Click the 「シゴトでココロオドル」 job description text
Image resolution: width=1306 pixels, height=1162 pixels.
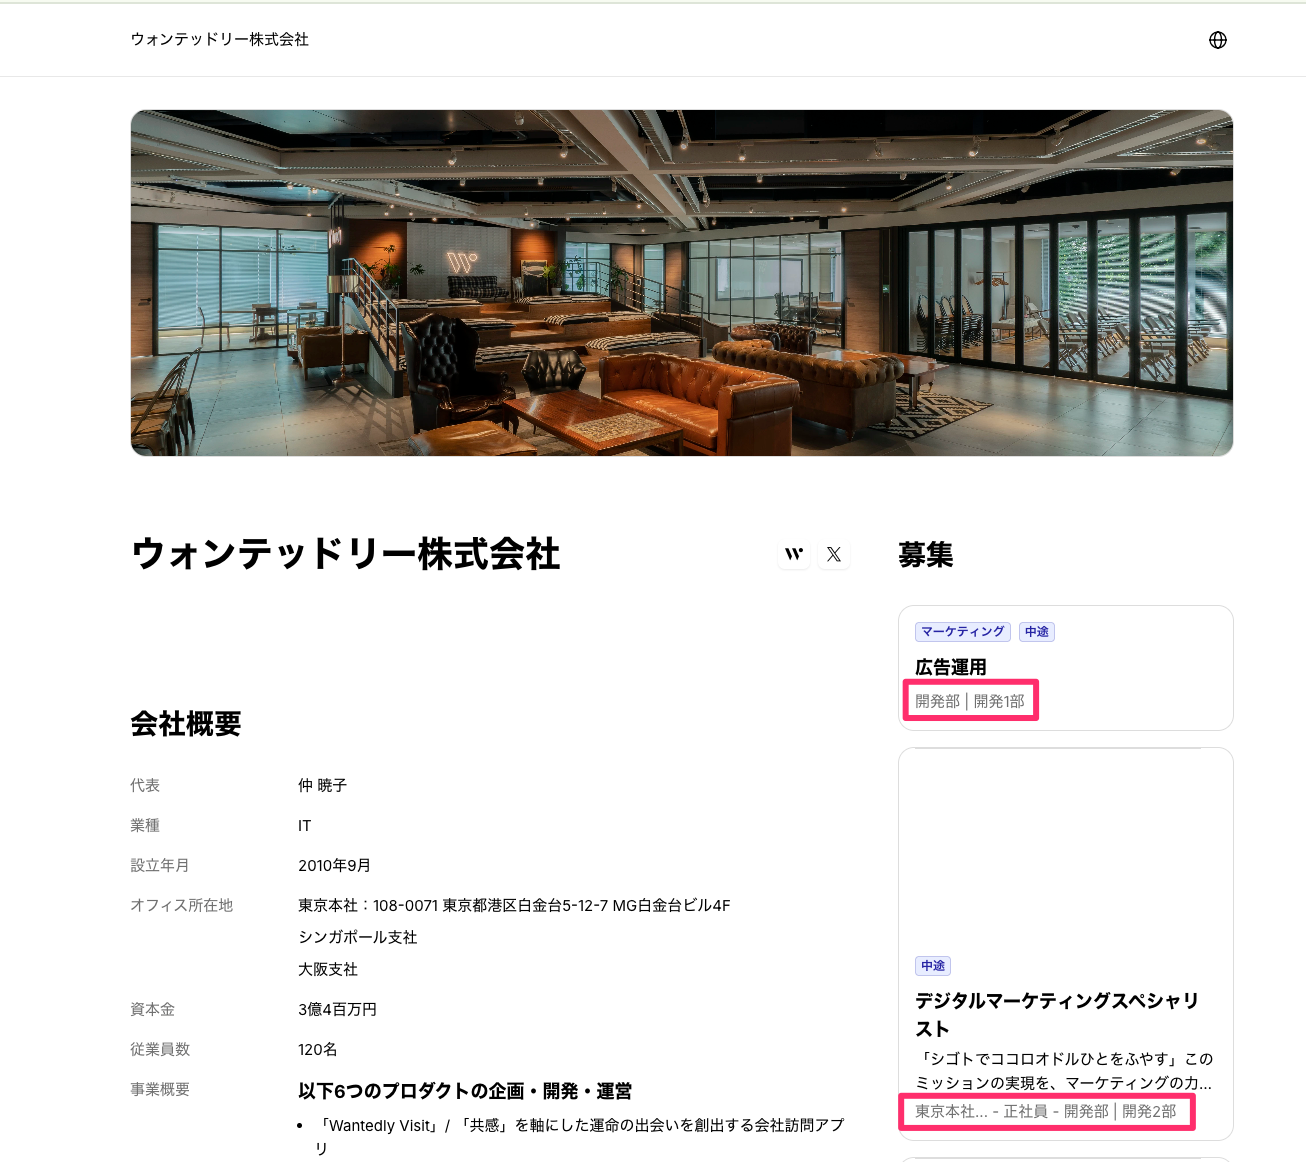[1063, 1071]
